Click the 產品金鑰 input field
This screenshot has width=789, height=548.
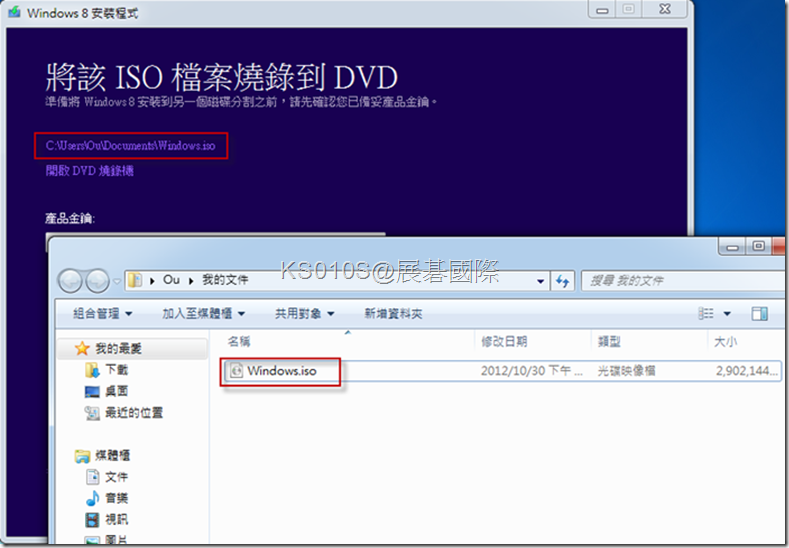click(x=215, y=235)
